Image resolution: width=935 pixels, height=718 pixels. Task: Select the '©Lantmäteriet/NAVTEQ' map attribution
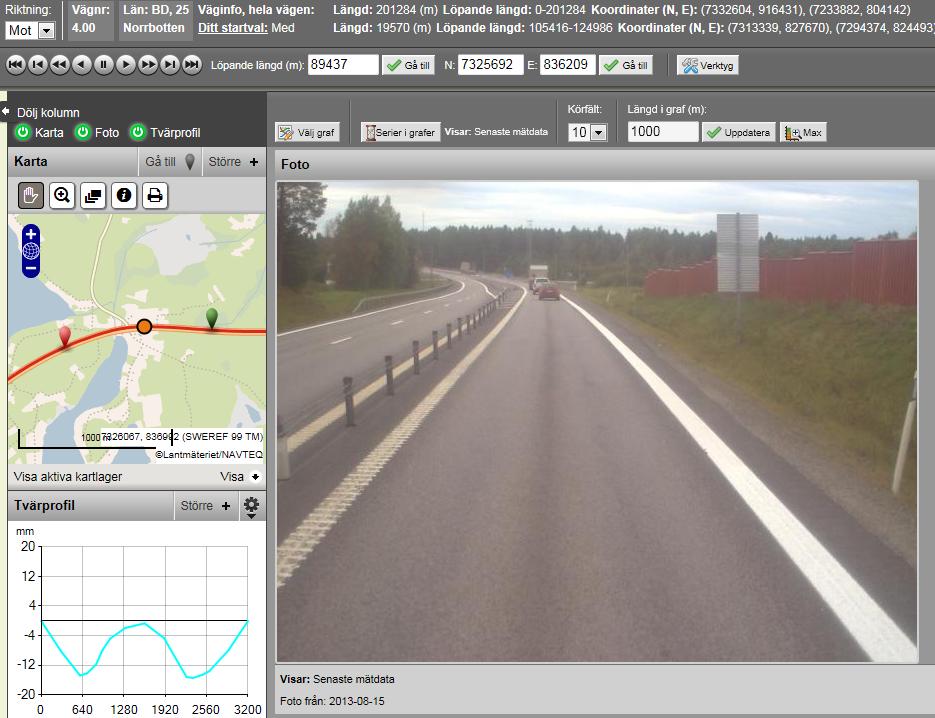(x=209, y=454)
